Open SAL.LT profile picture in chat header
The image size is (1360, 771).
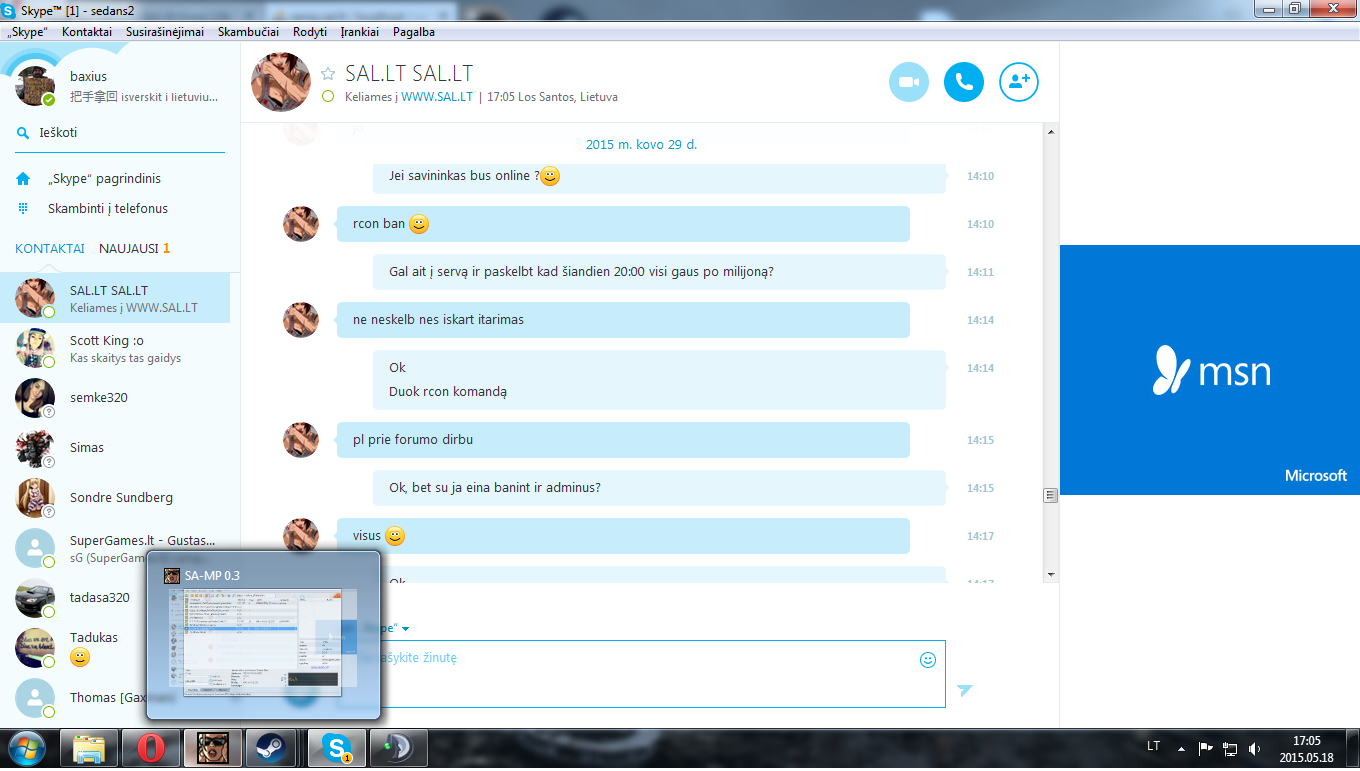coord(280,82)
